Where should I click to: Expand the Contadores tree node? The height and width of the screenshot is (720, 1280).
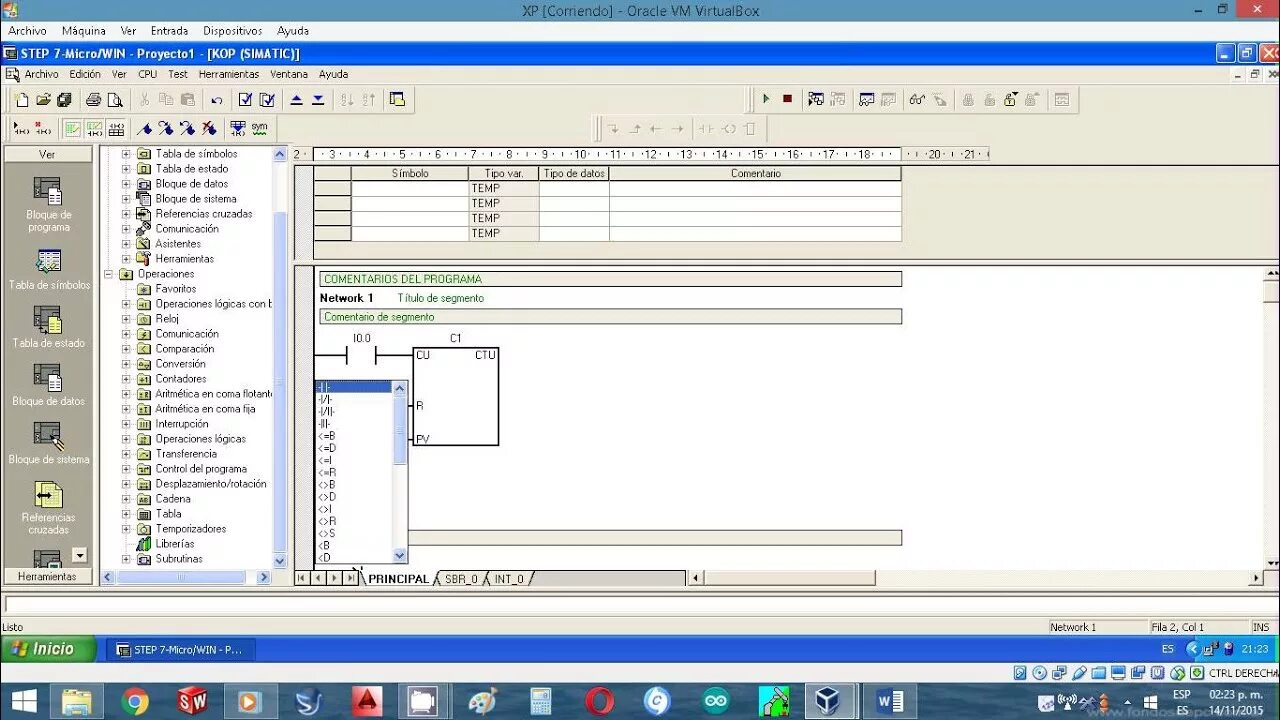[126, 379]
